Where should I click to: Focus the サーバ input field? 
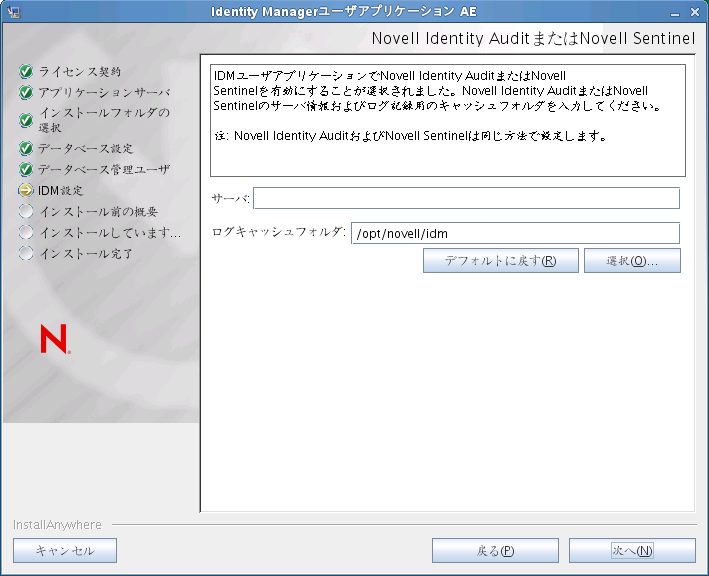pyautogui.click(x=466, y=198)
